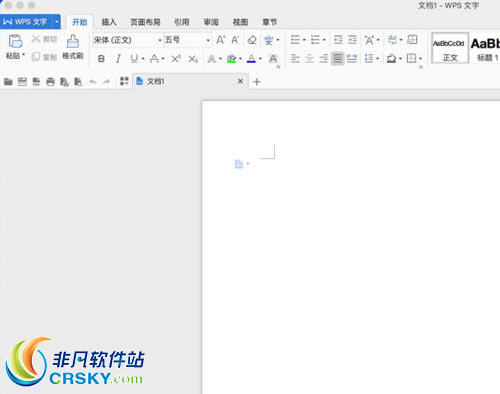This screenshot has height=394, width=500.
Task: Click the tab list grid icon
Action: click(124, 81)
